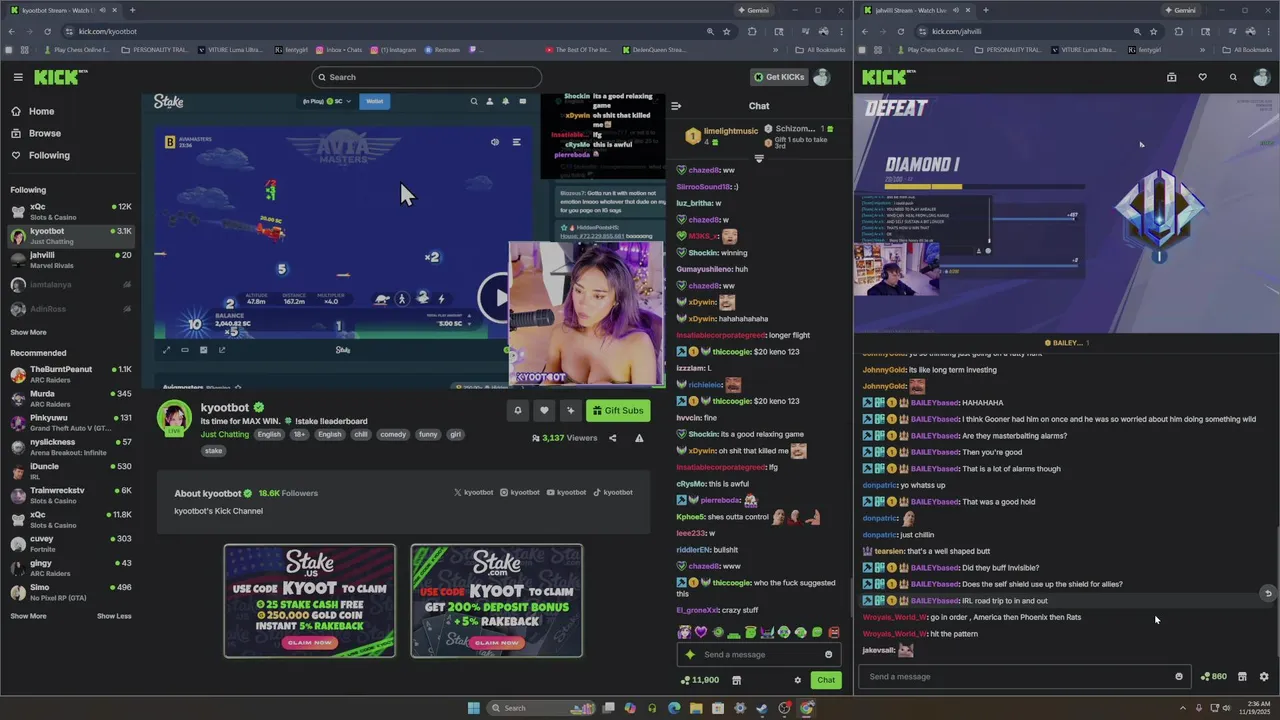Open emoji picker in kyootbot chat input

tap(828, 654)
